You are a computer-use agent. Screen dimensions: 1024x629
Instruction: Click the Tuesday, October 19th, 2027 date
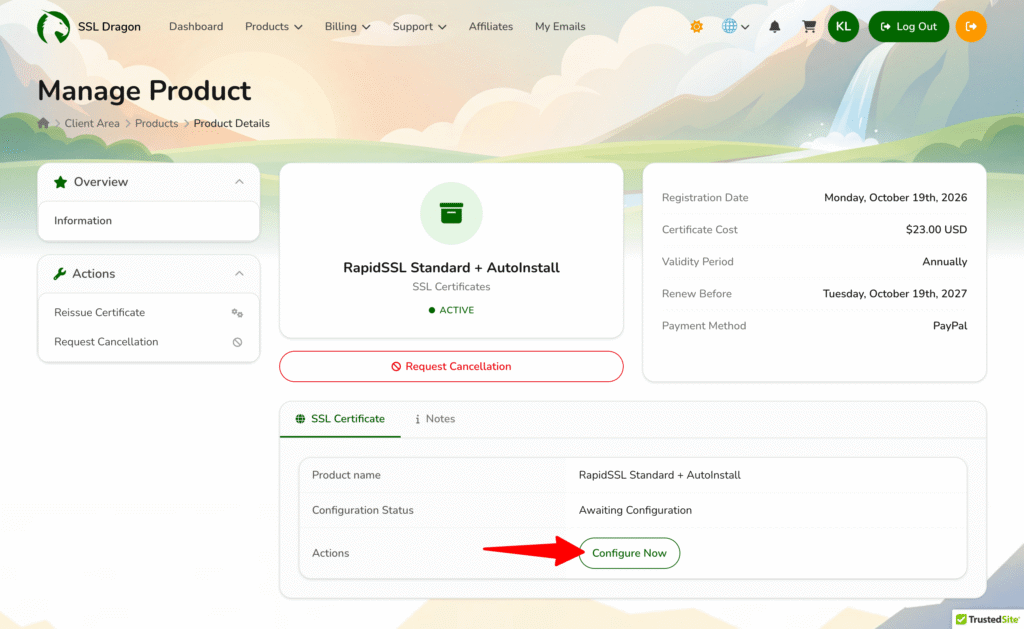(895, 294)
